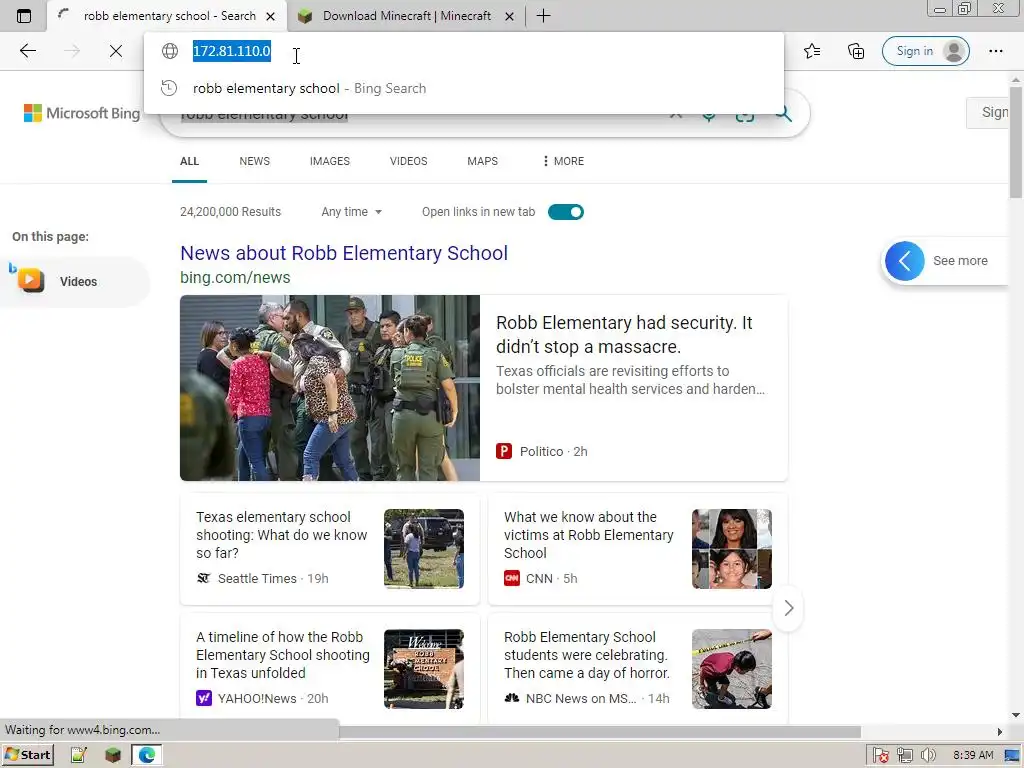Click the CNN victims photo thumbnail
The height and width of the screenshot is (768, 1024).
click(731, 549)
